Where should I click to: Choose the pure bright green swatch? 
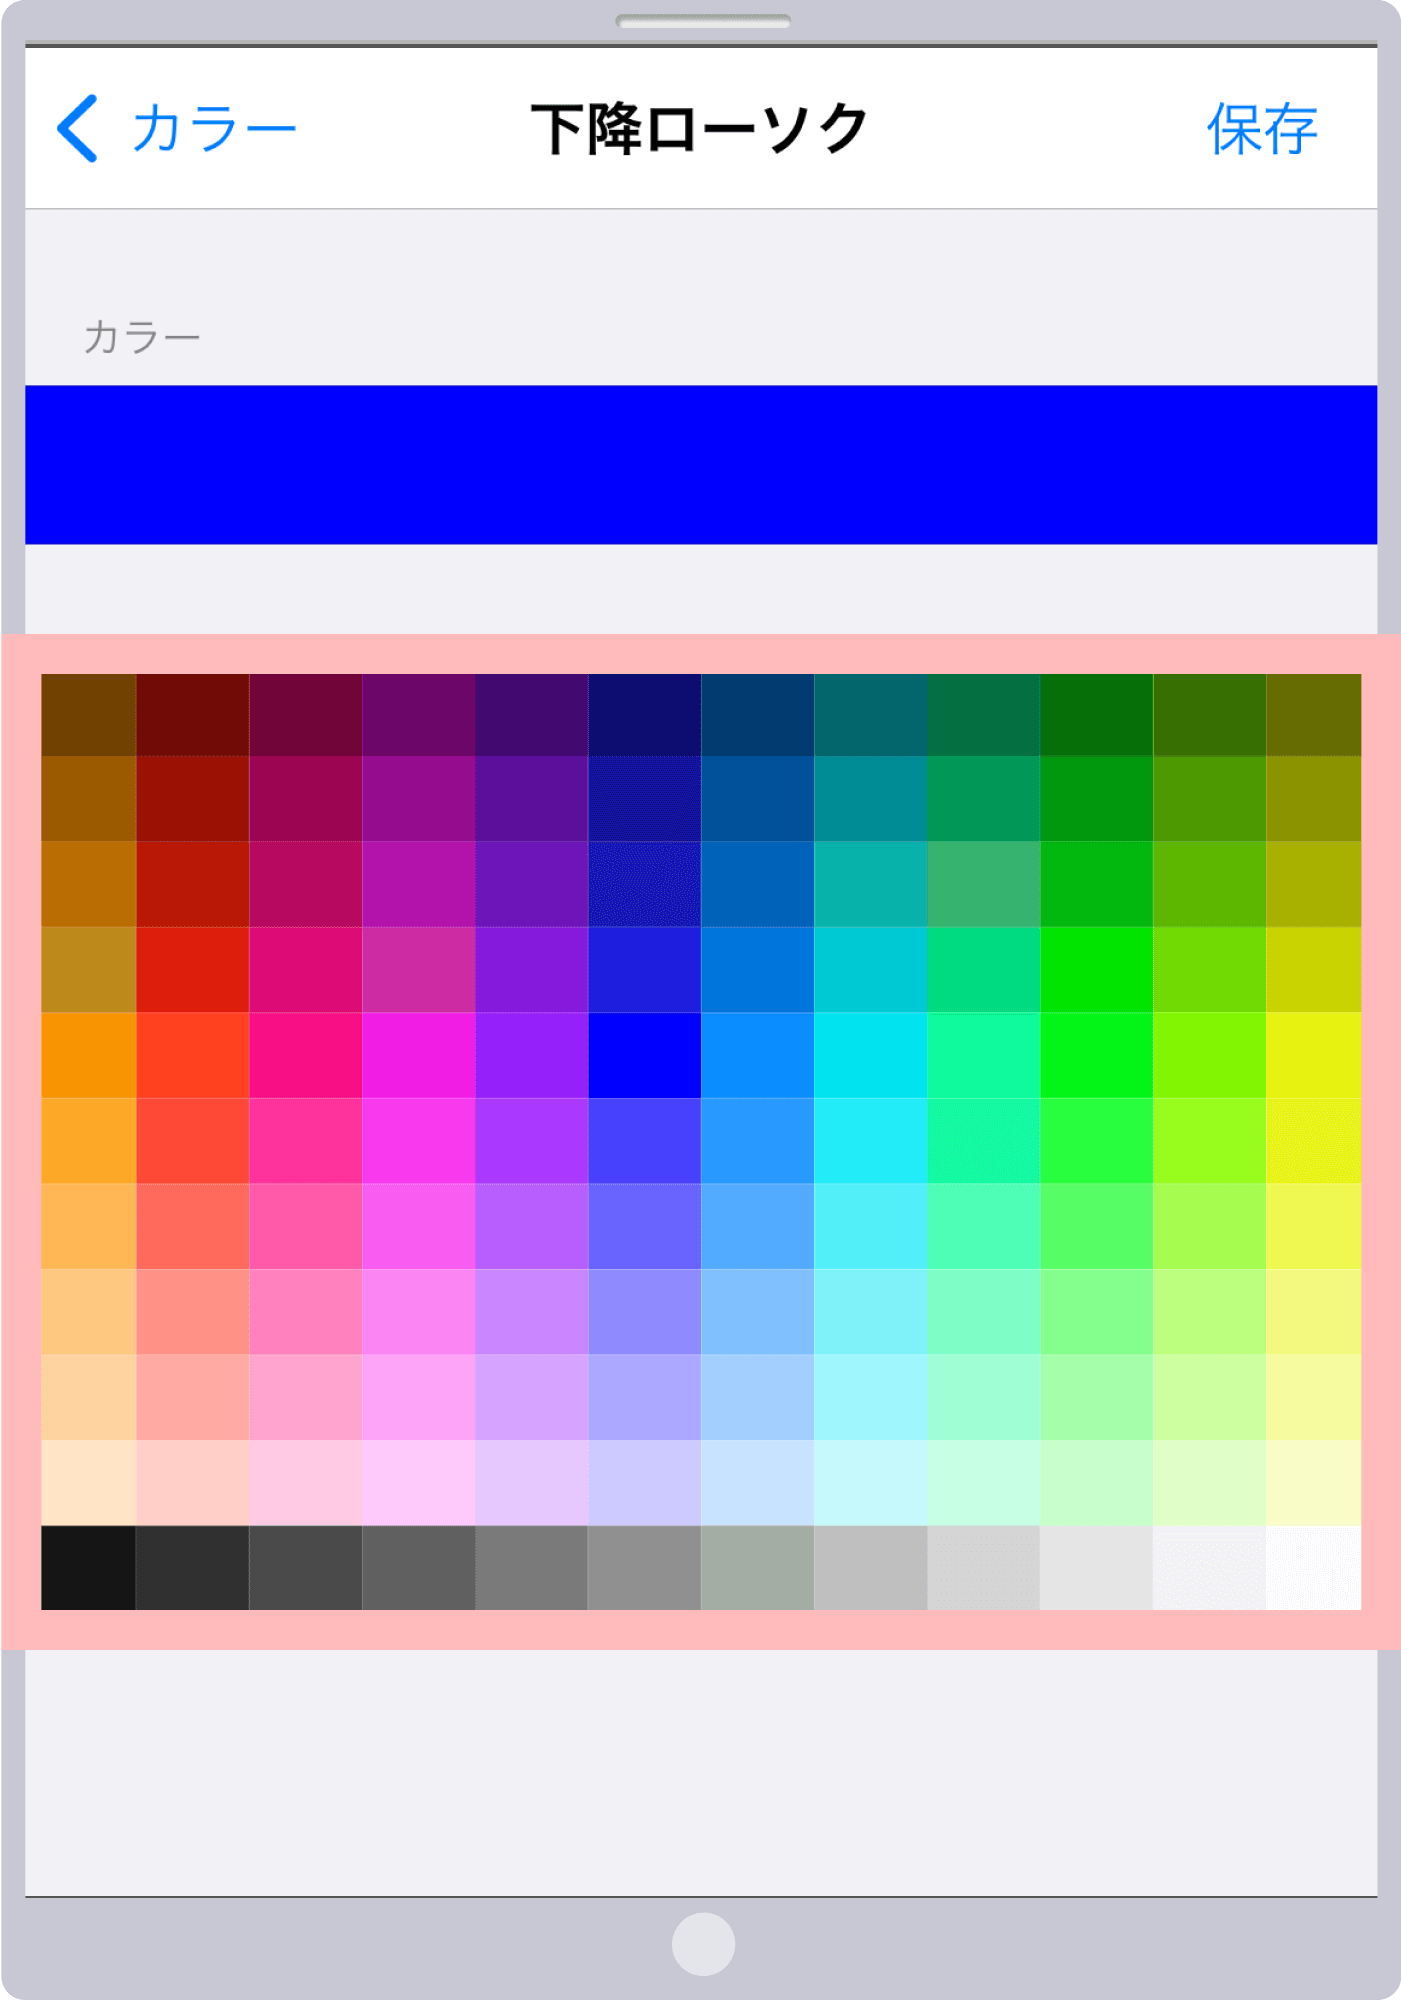point(1096,1055)
